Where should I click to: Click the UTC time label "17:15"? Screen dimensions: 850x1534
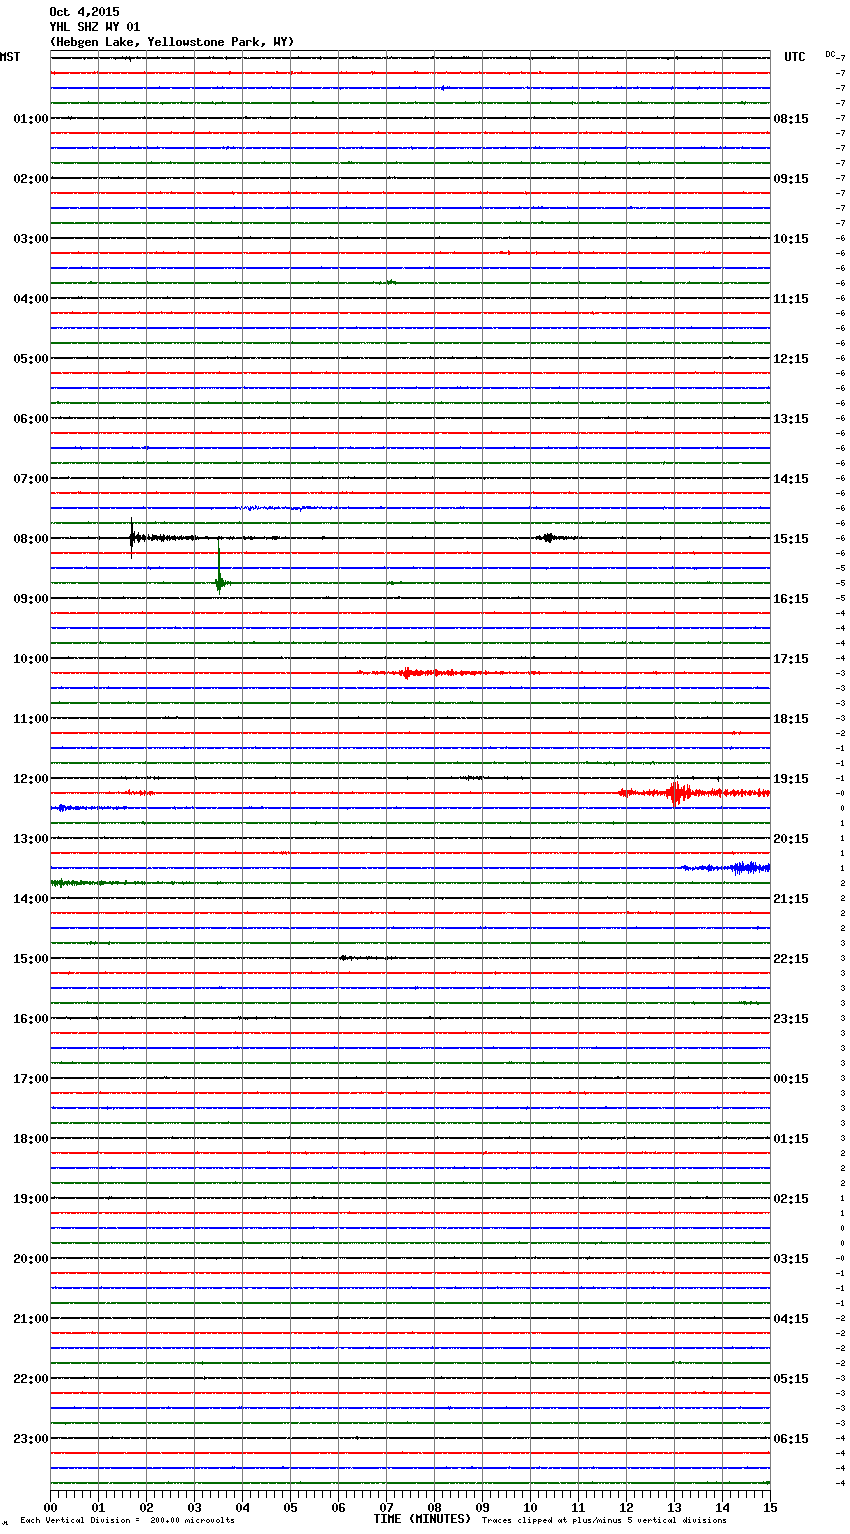(791, 659)
